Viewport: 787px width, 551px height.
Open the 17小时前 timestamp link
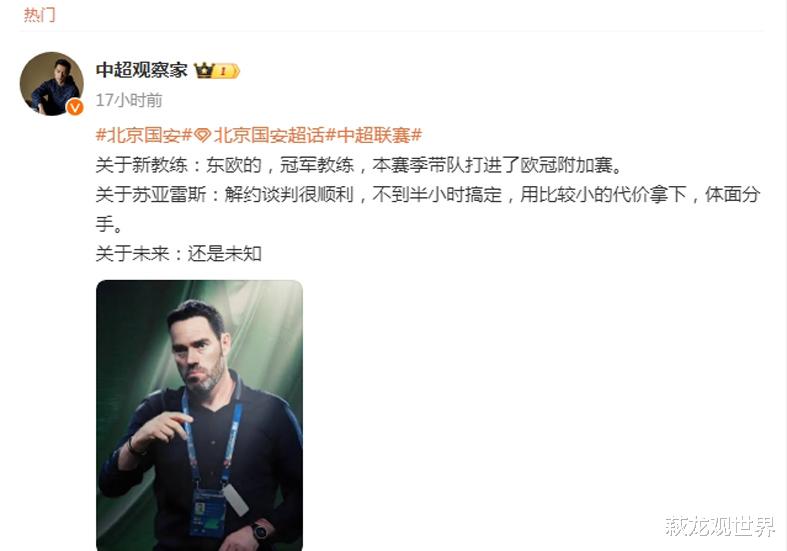[129, 100]
